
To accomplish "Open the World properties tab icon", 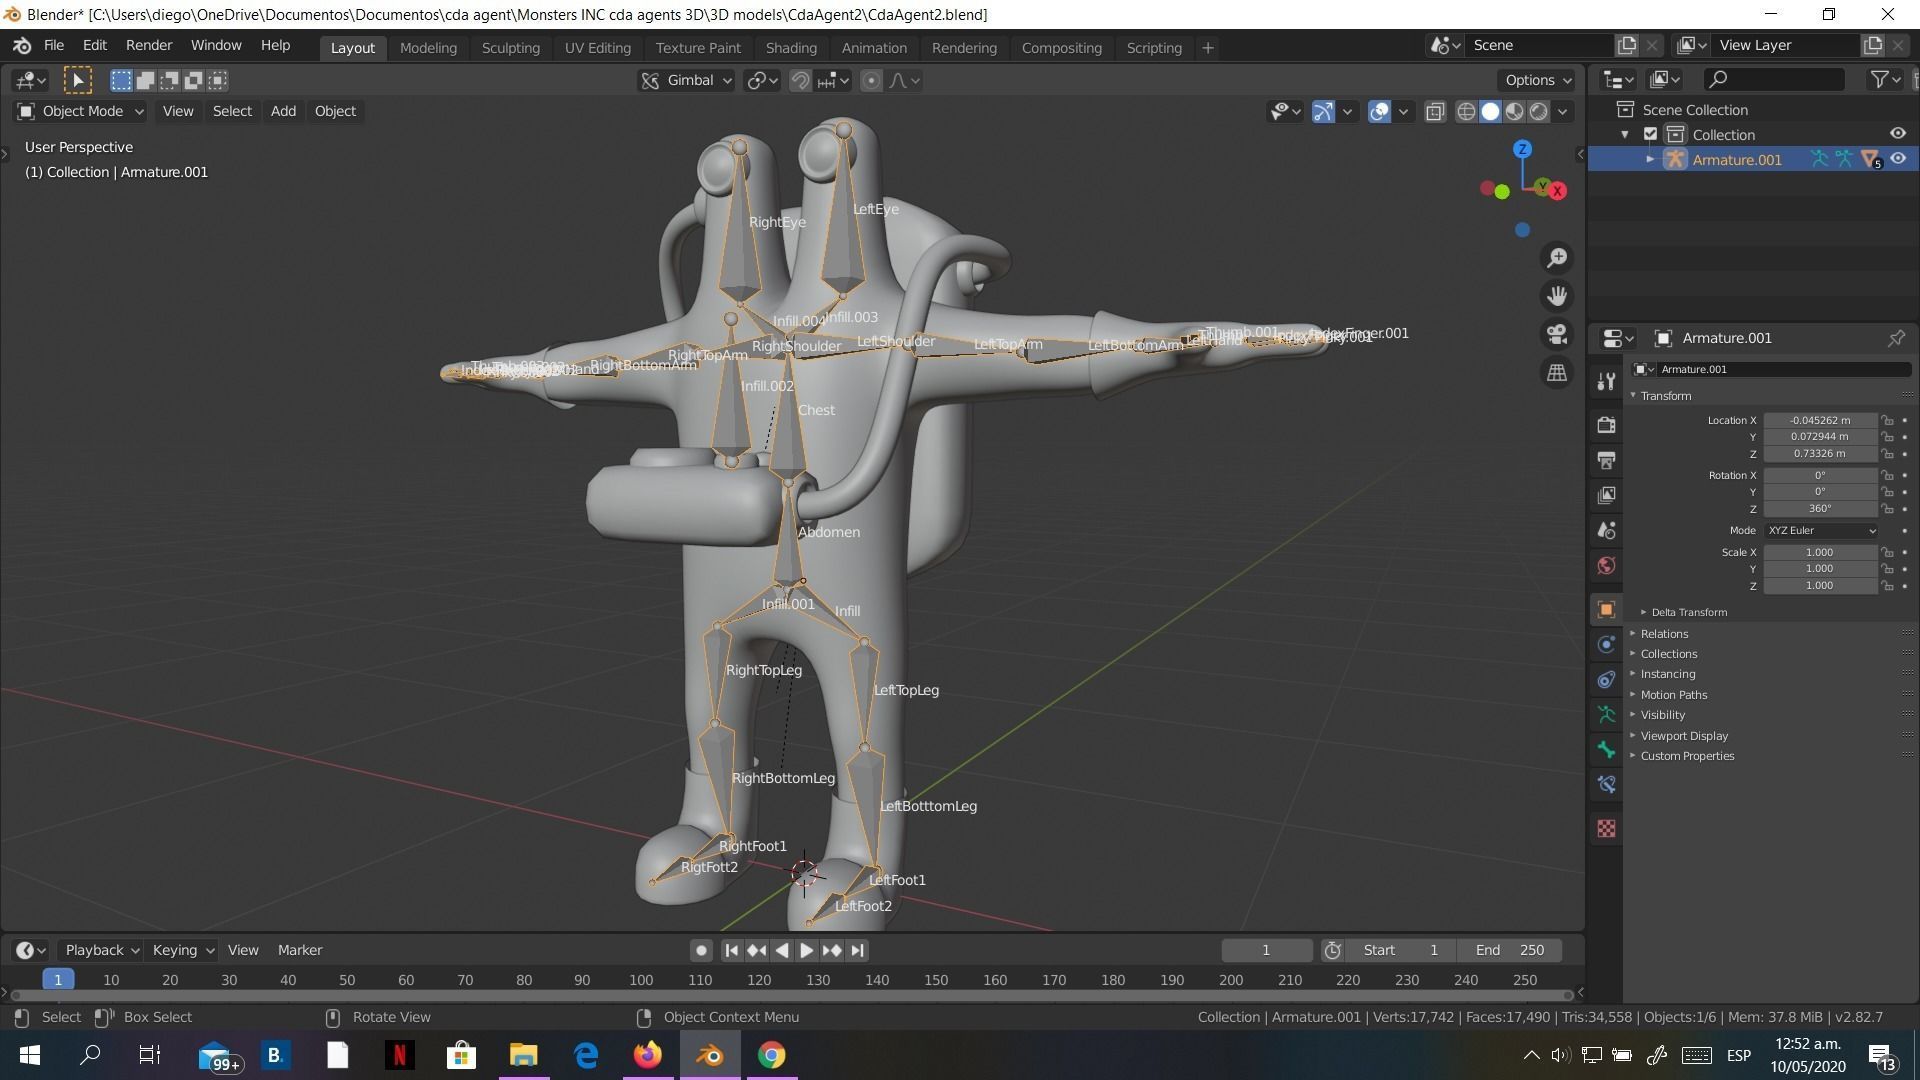I will pos(1606,566).
